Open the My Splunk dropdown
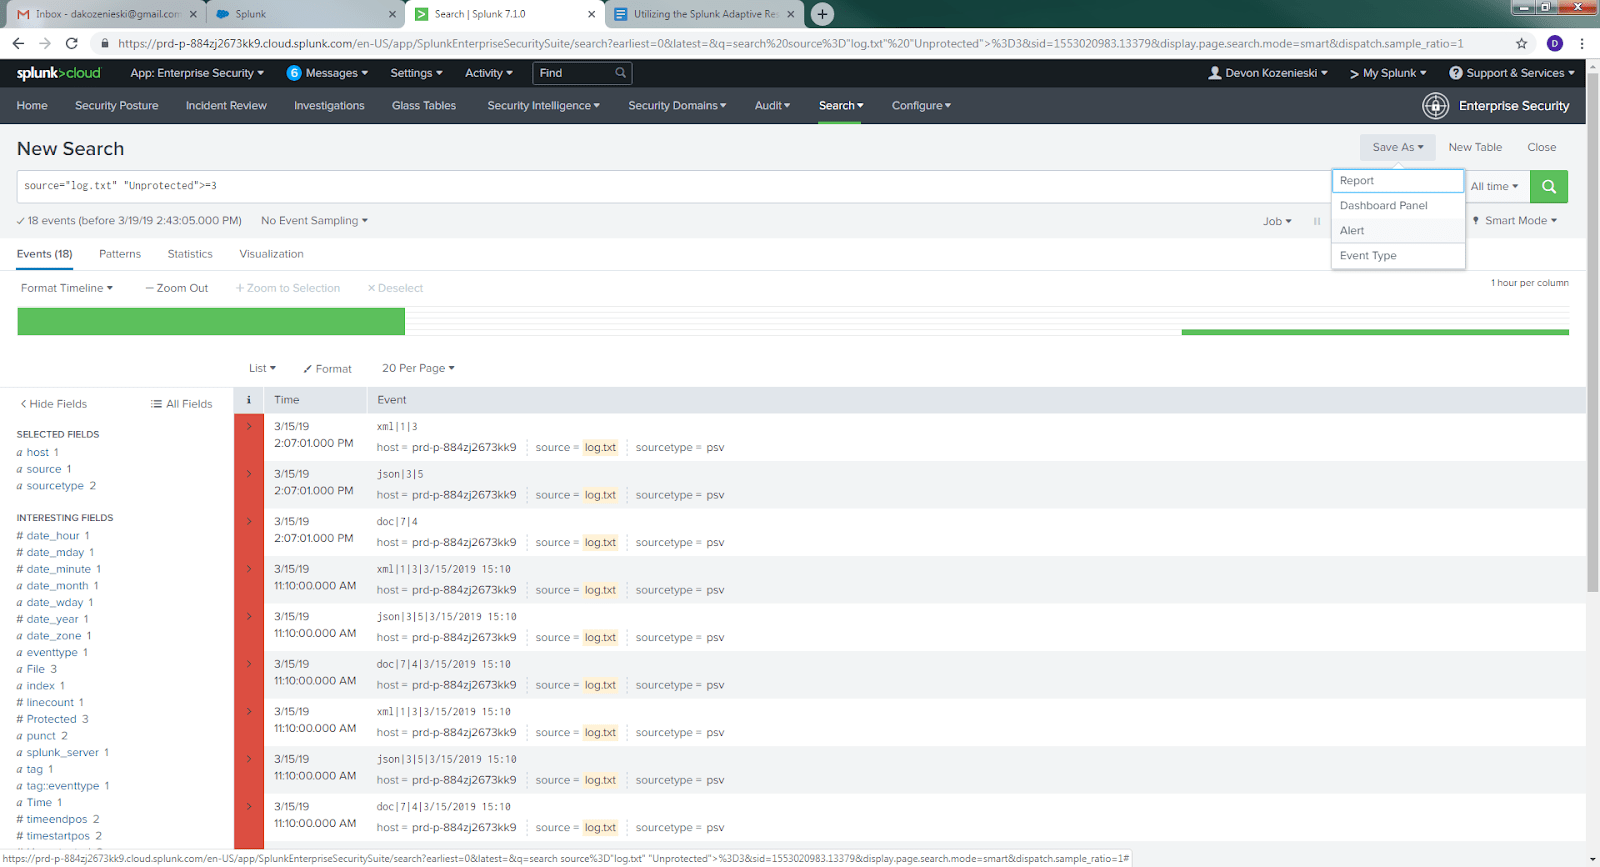 coord(1388,73)
